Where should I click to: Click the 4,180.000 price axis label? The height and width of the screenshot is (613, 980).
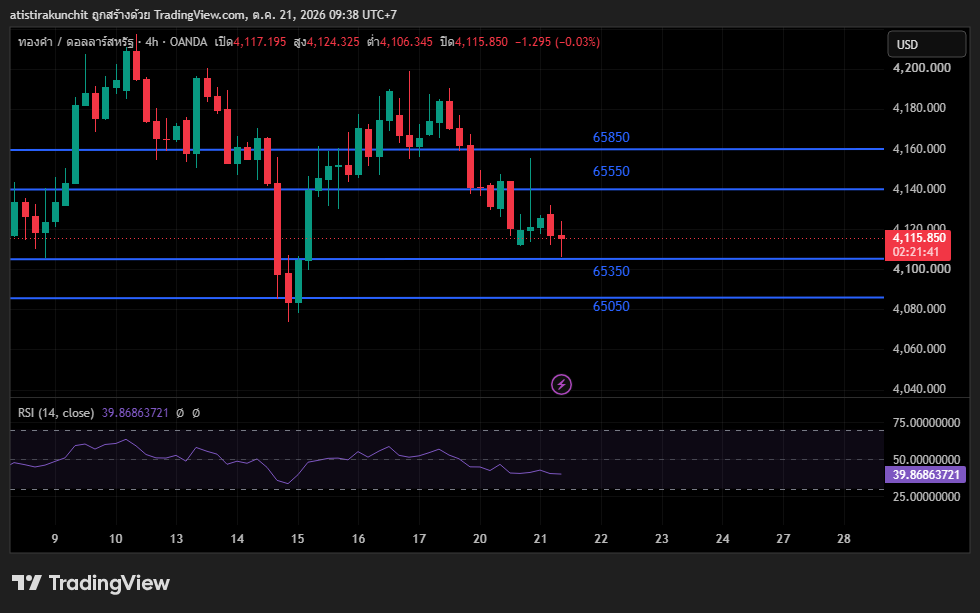(x=919, y=108)
